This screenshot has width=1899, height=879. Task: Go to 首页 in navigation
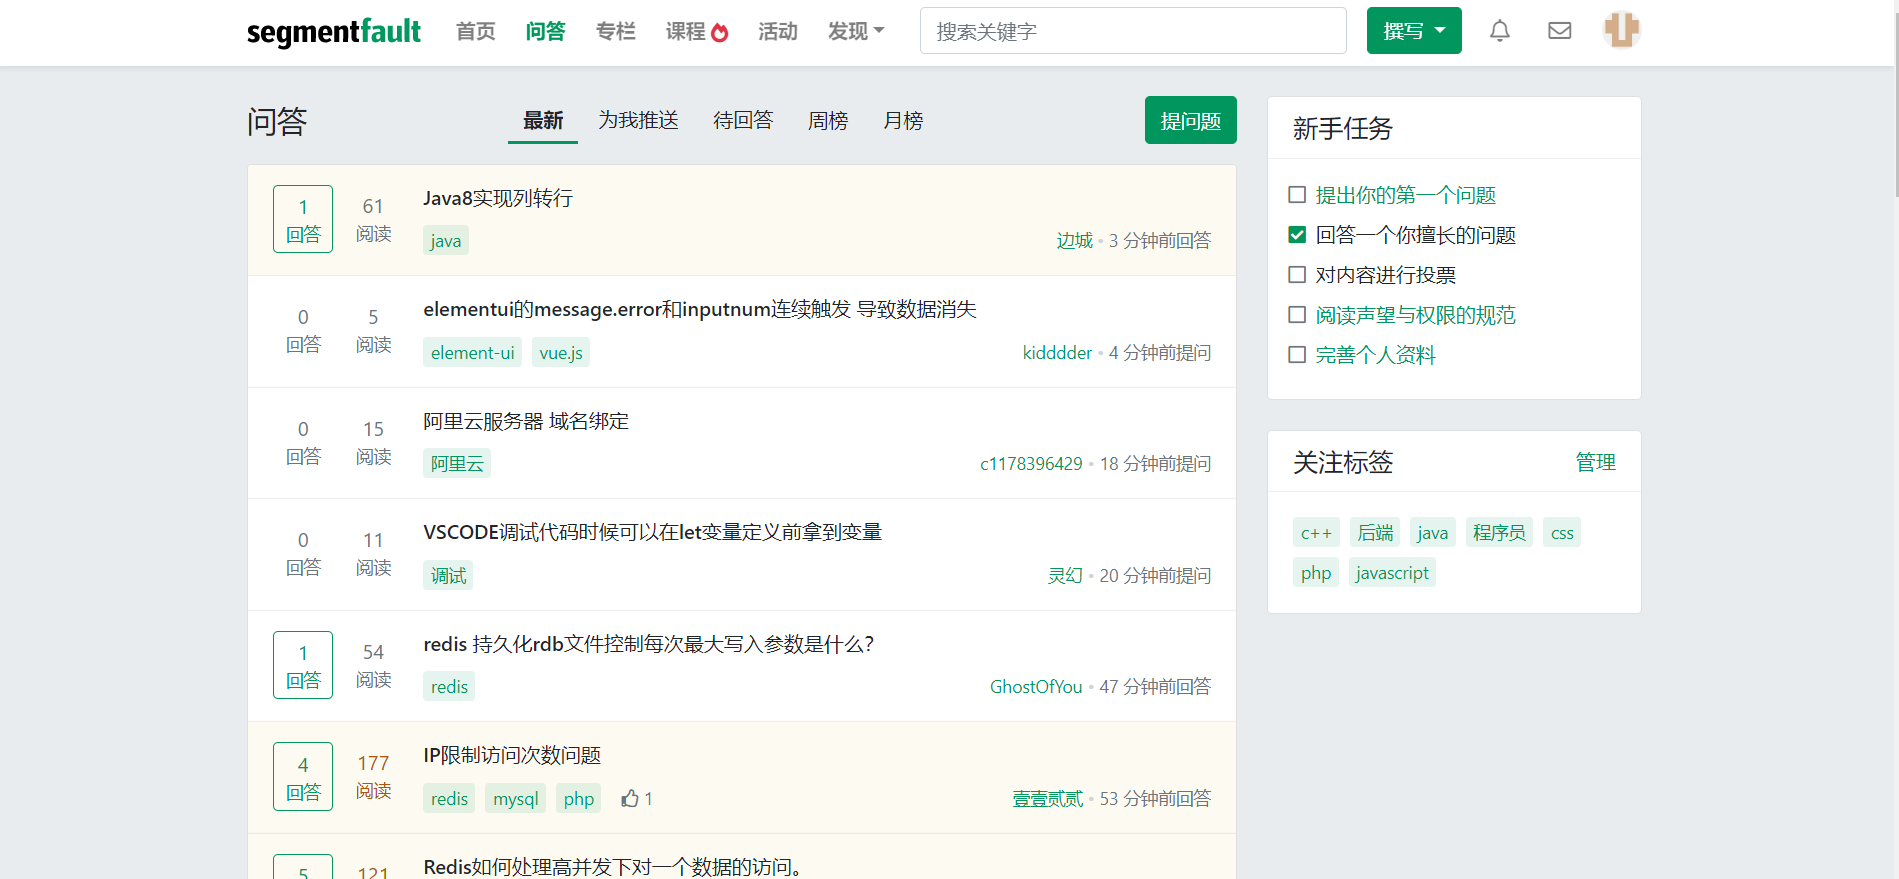pos(476,31)
